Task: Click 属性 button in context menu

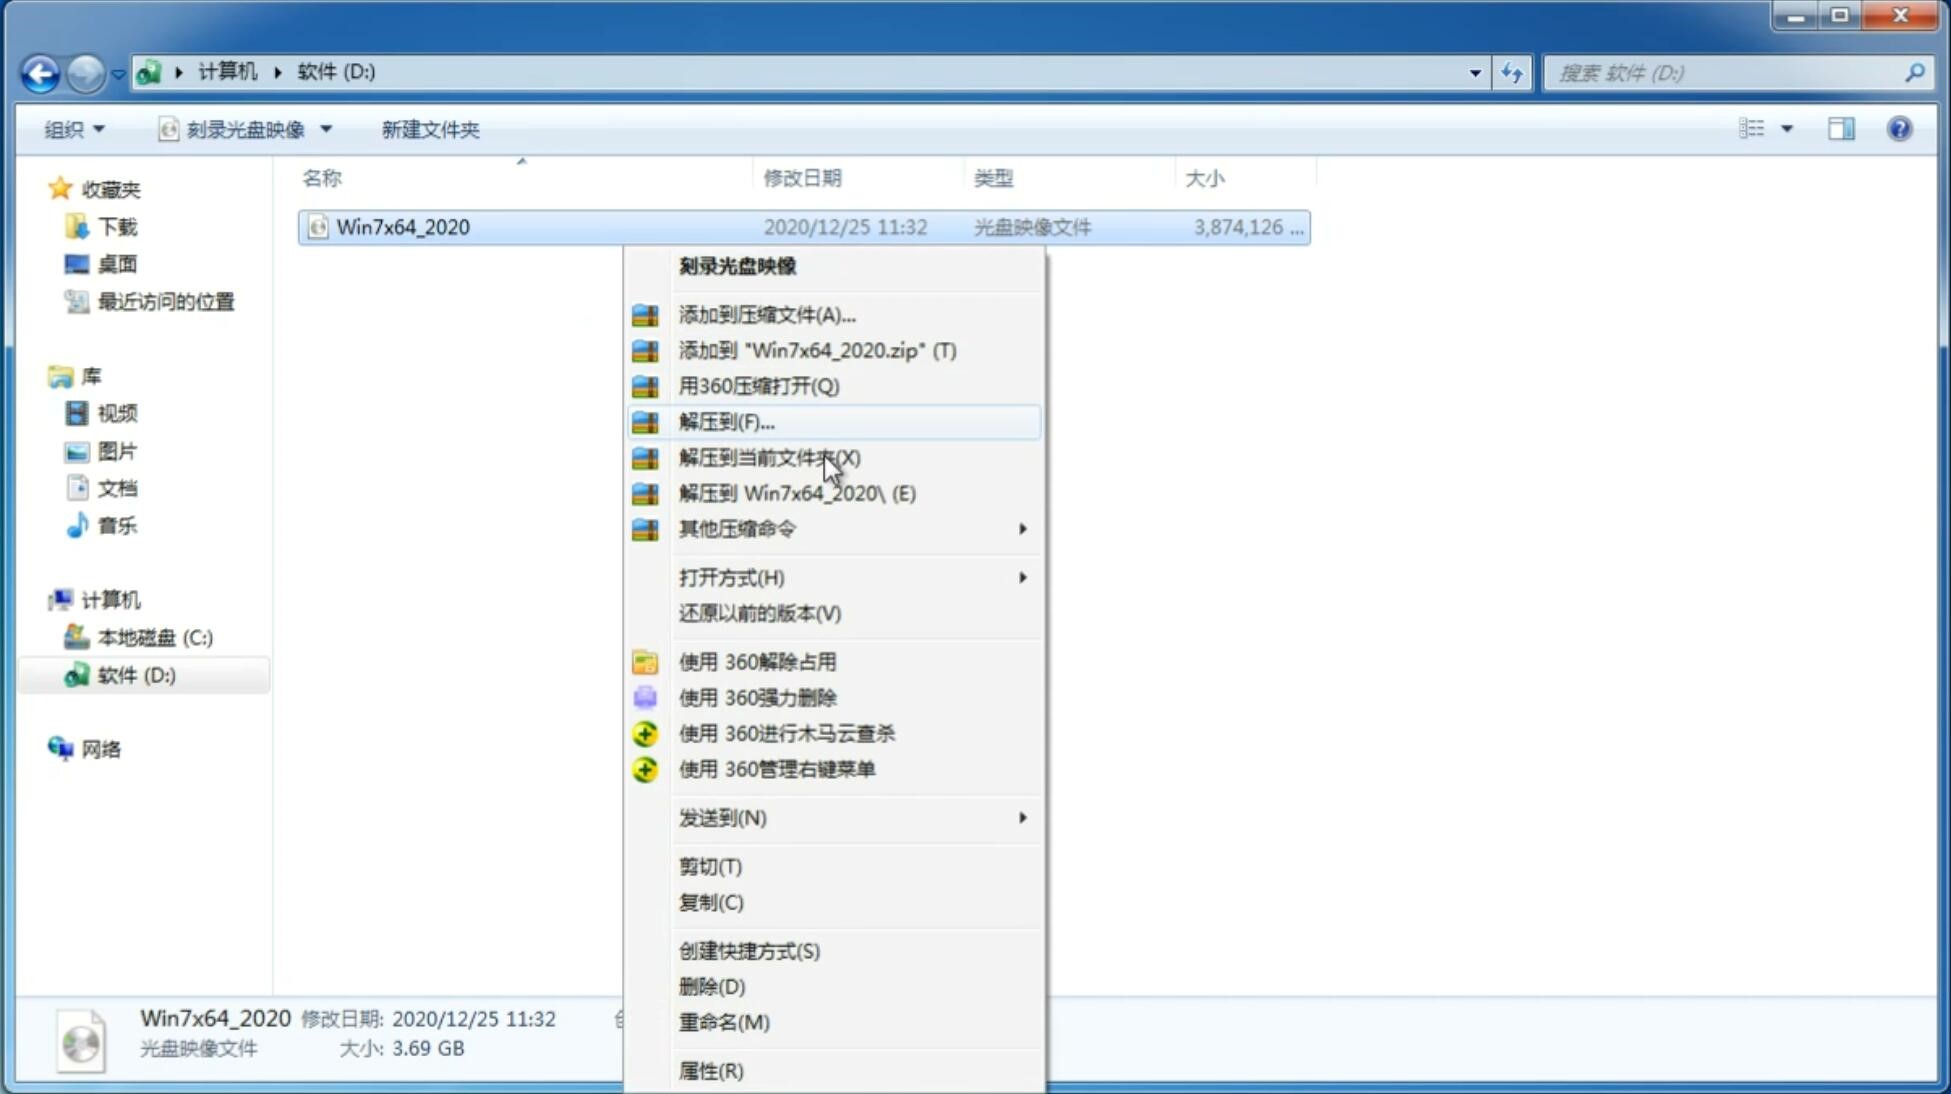Action: (710, 1070)
